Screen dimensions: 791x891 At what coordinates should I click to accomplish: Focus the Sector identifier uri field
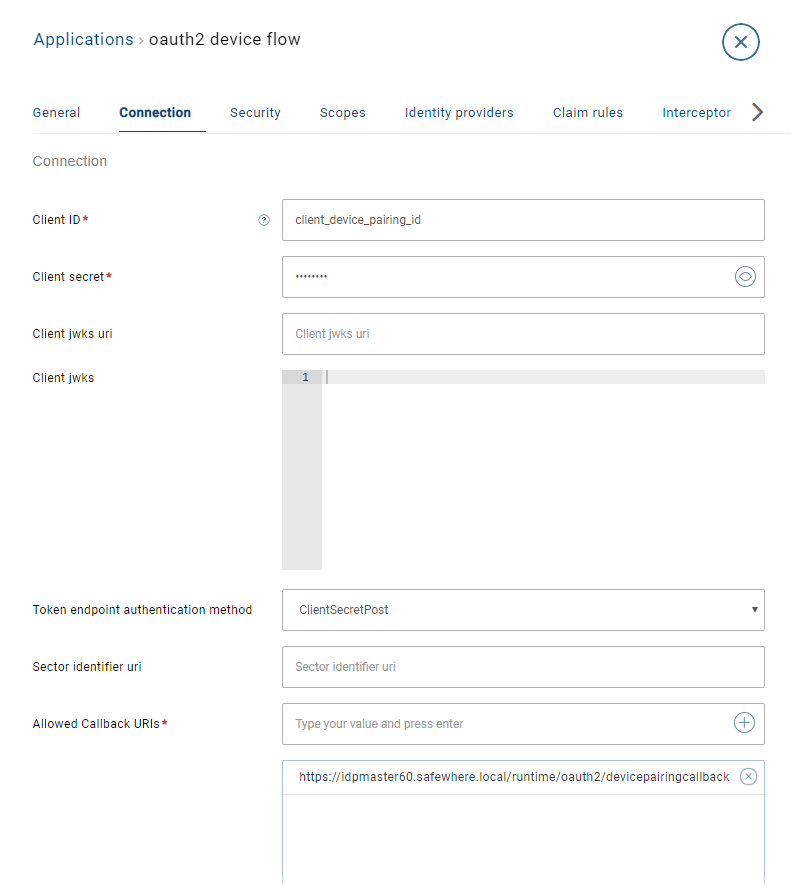click(523, 667)
